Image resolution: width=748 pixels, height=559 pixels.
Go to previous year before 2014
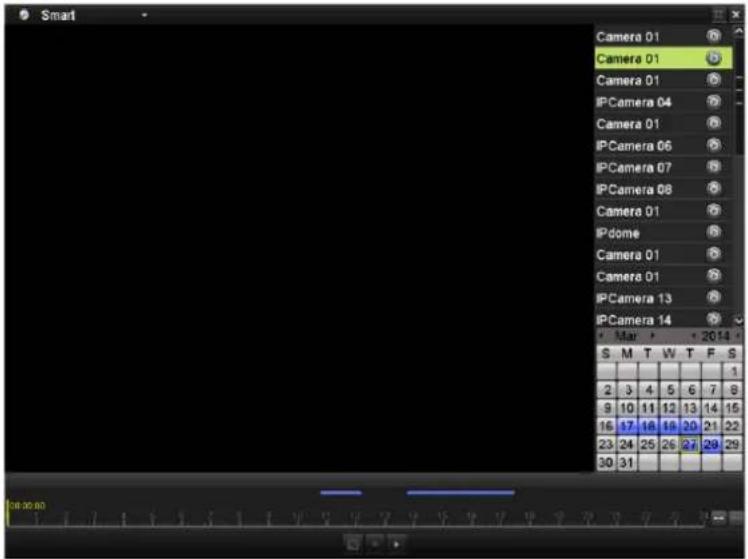694,336
